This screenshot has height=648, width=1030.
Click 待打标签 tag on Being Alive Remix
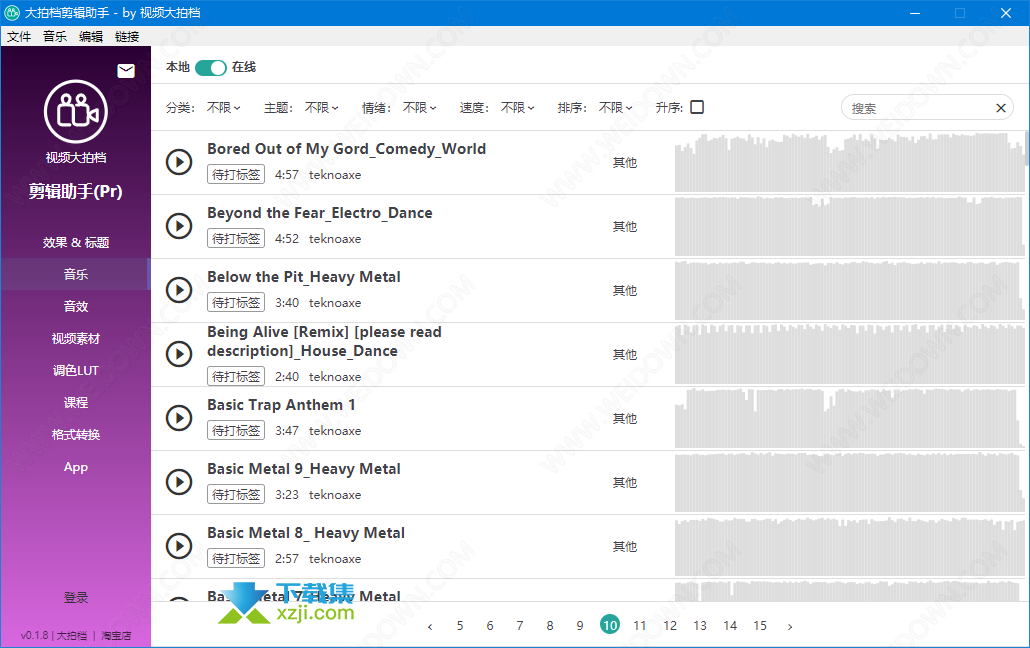pos(236,377)
